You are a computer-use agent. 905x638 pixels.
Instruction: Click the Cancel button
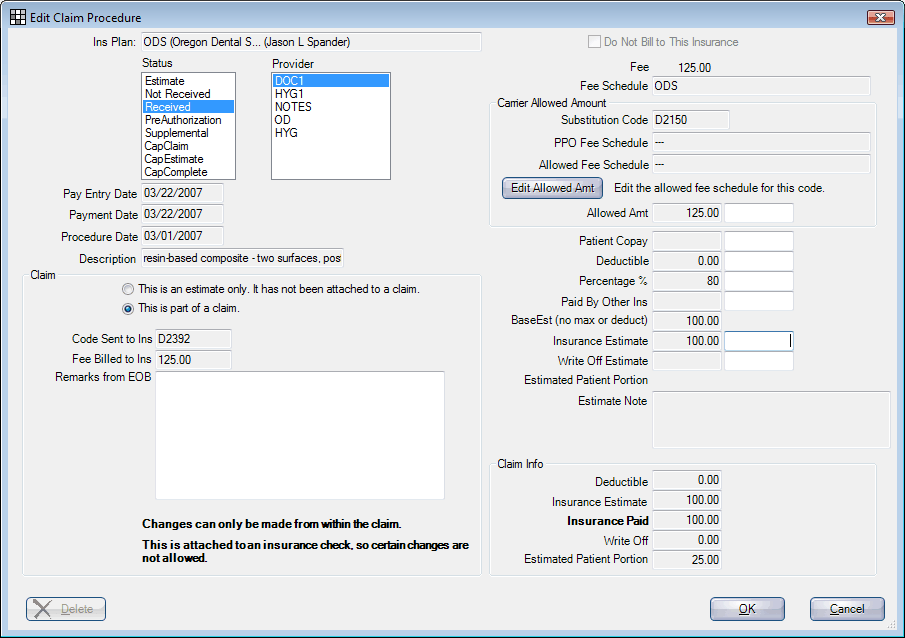(x=847, y=609)
